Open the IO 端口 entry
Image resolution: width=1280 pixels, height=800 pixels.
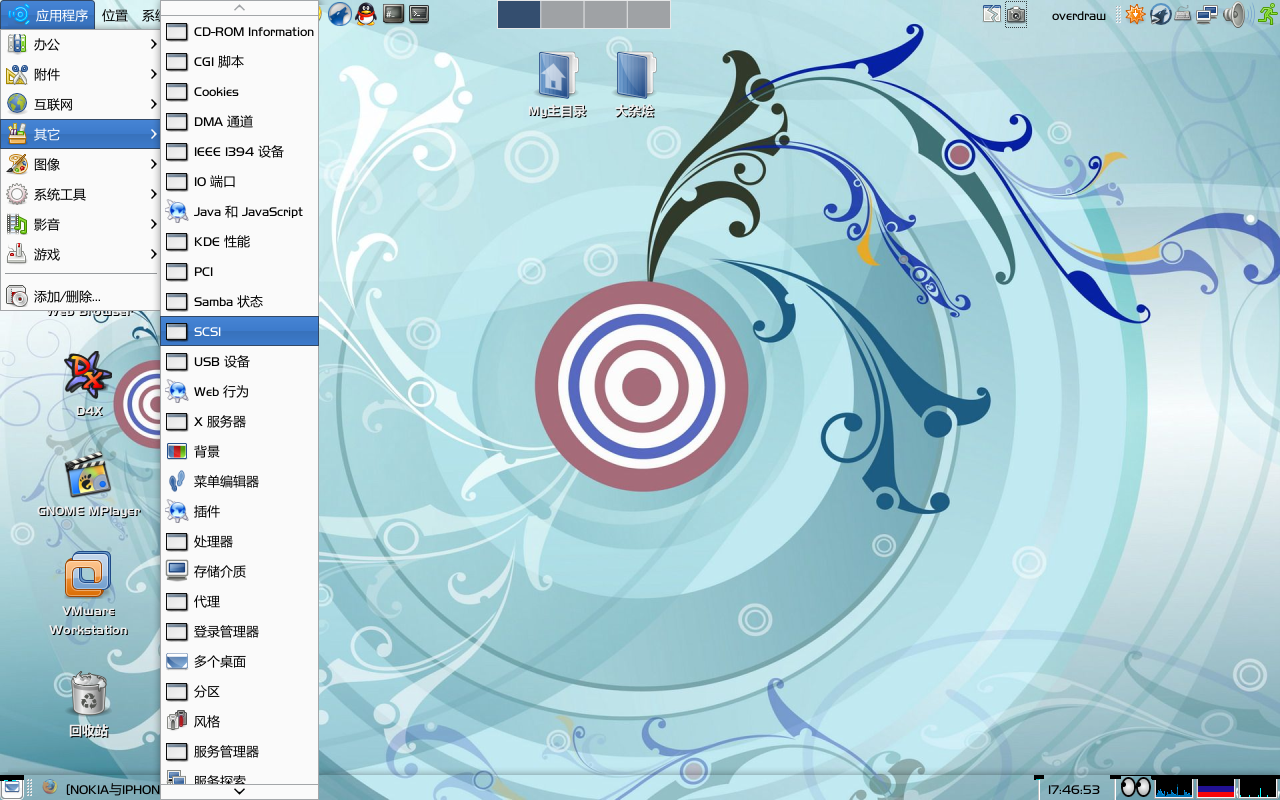tap(239, 181)
